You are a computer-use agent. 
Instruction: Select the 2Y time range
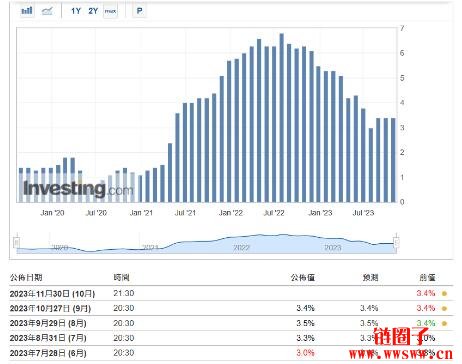click(93, 11)
